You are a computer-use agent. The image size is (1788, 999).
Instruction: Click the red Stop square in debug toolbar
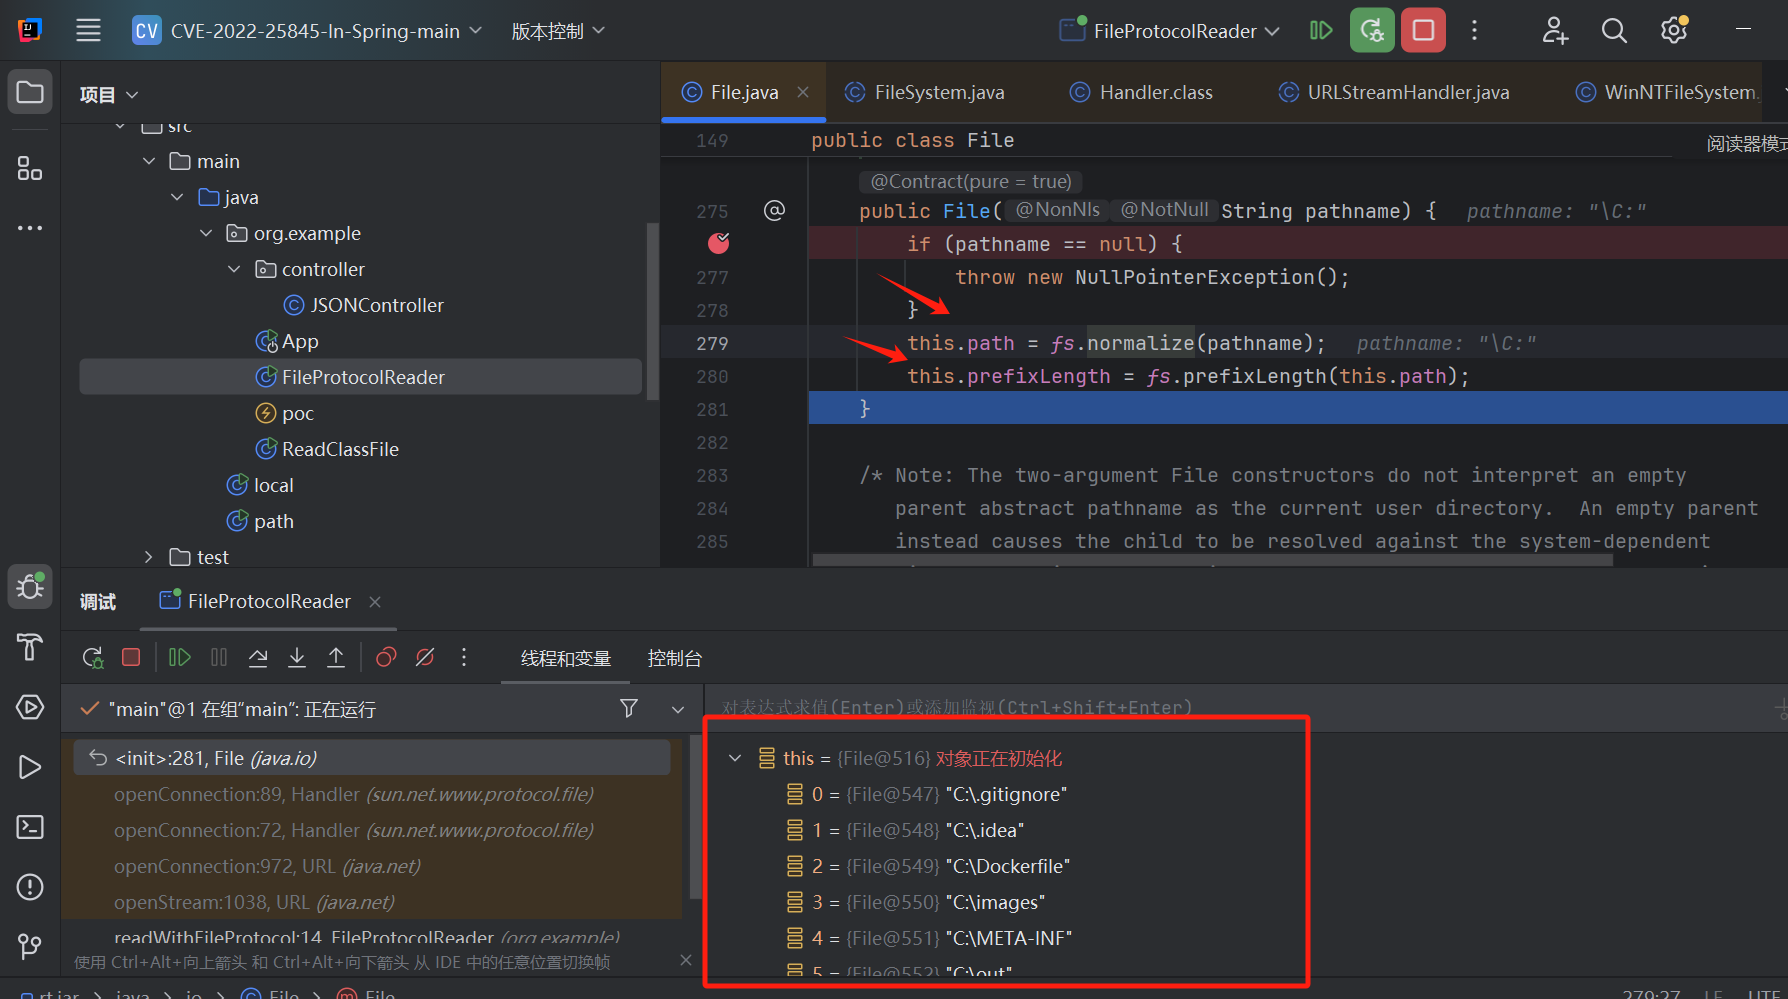[x=131, y=657]
